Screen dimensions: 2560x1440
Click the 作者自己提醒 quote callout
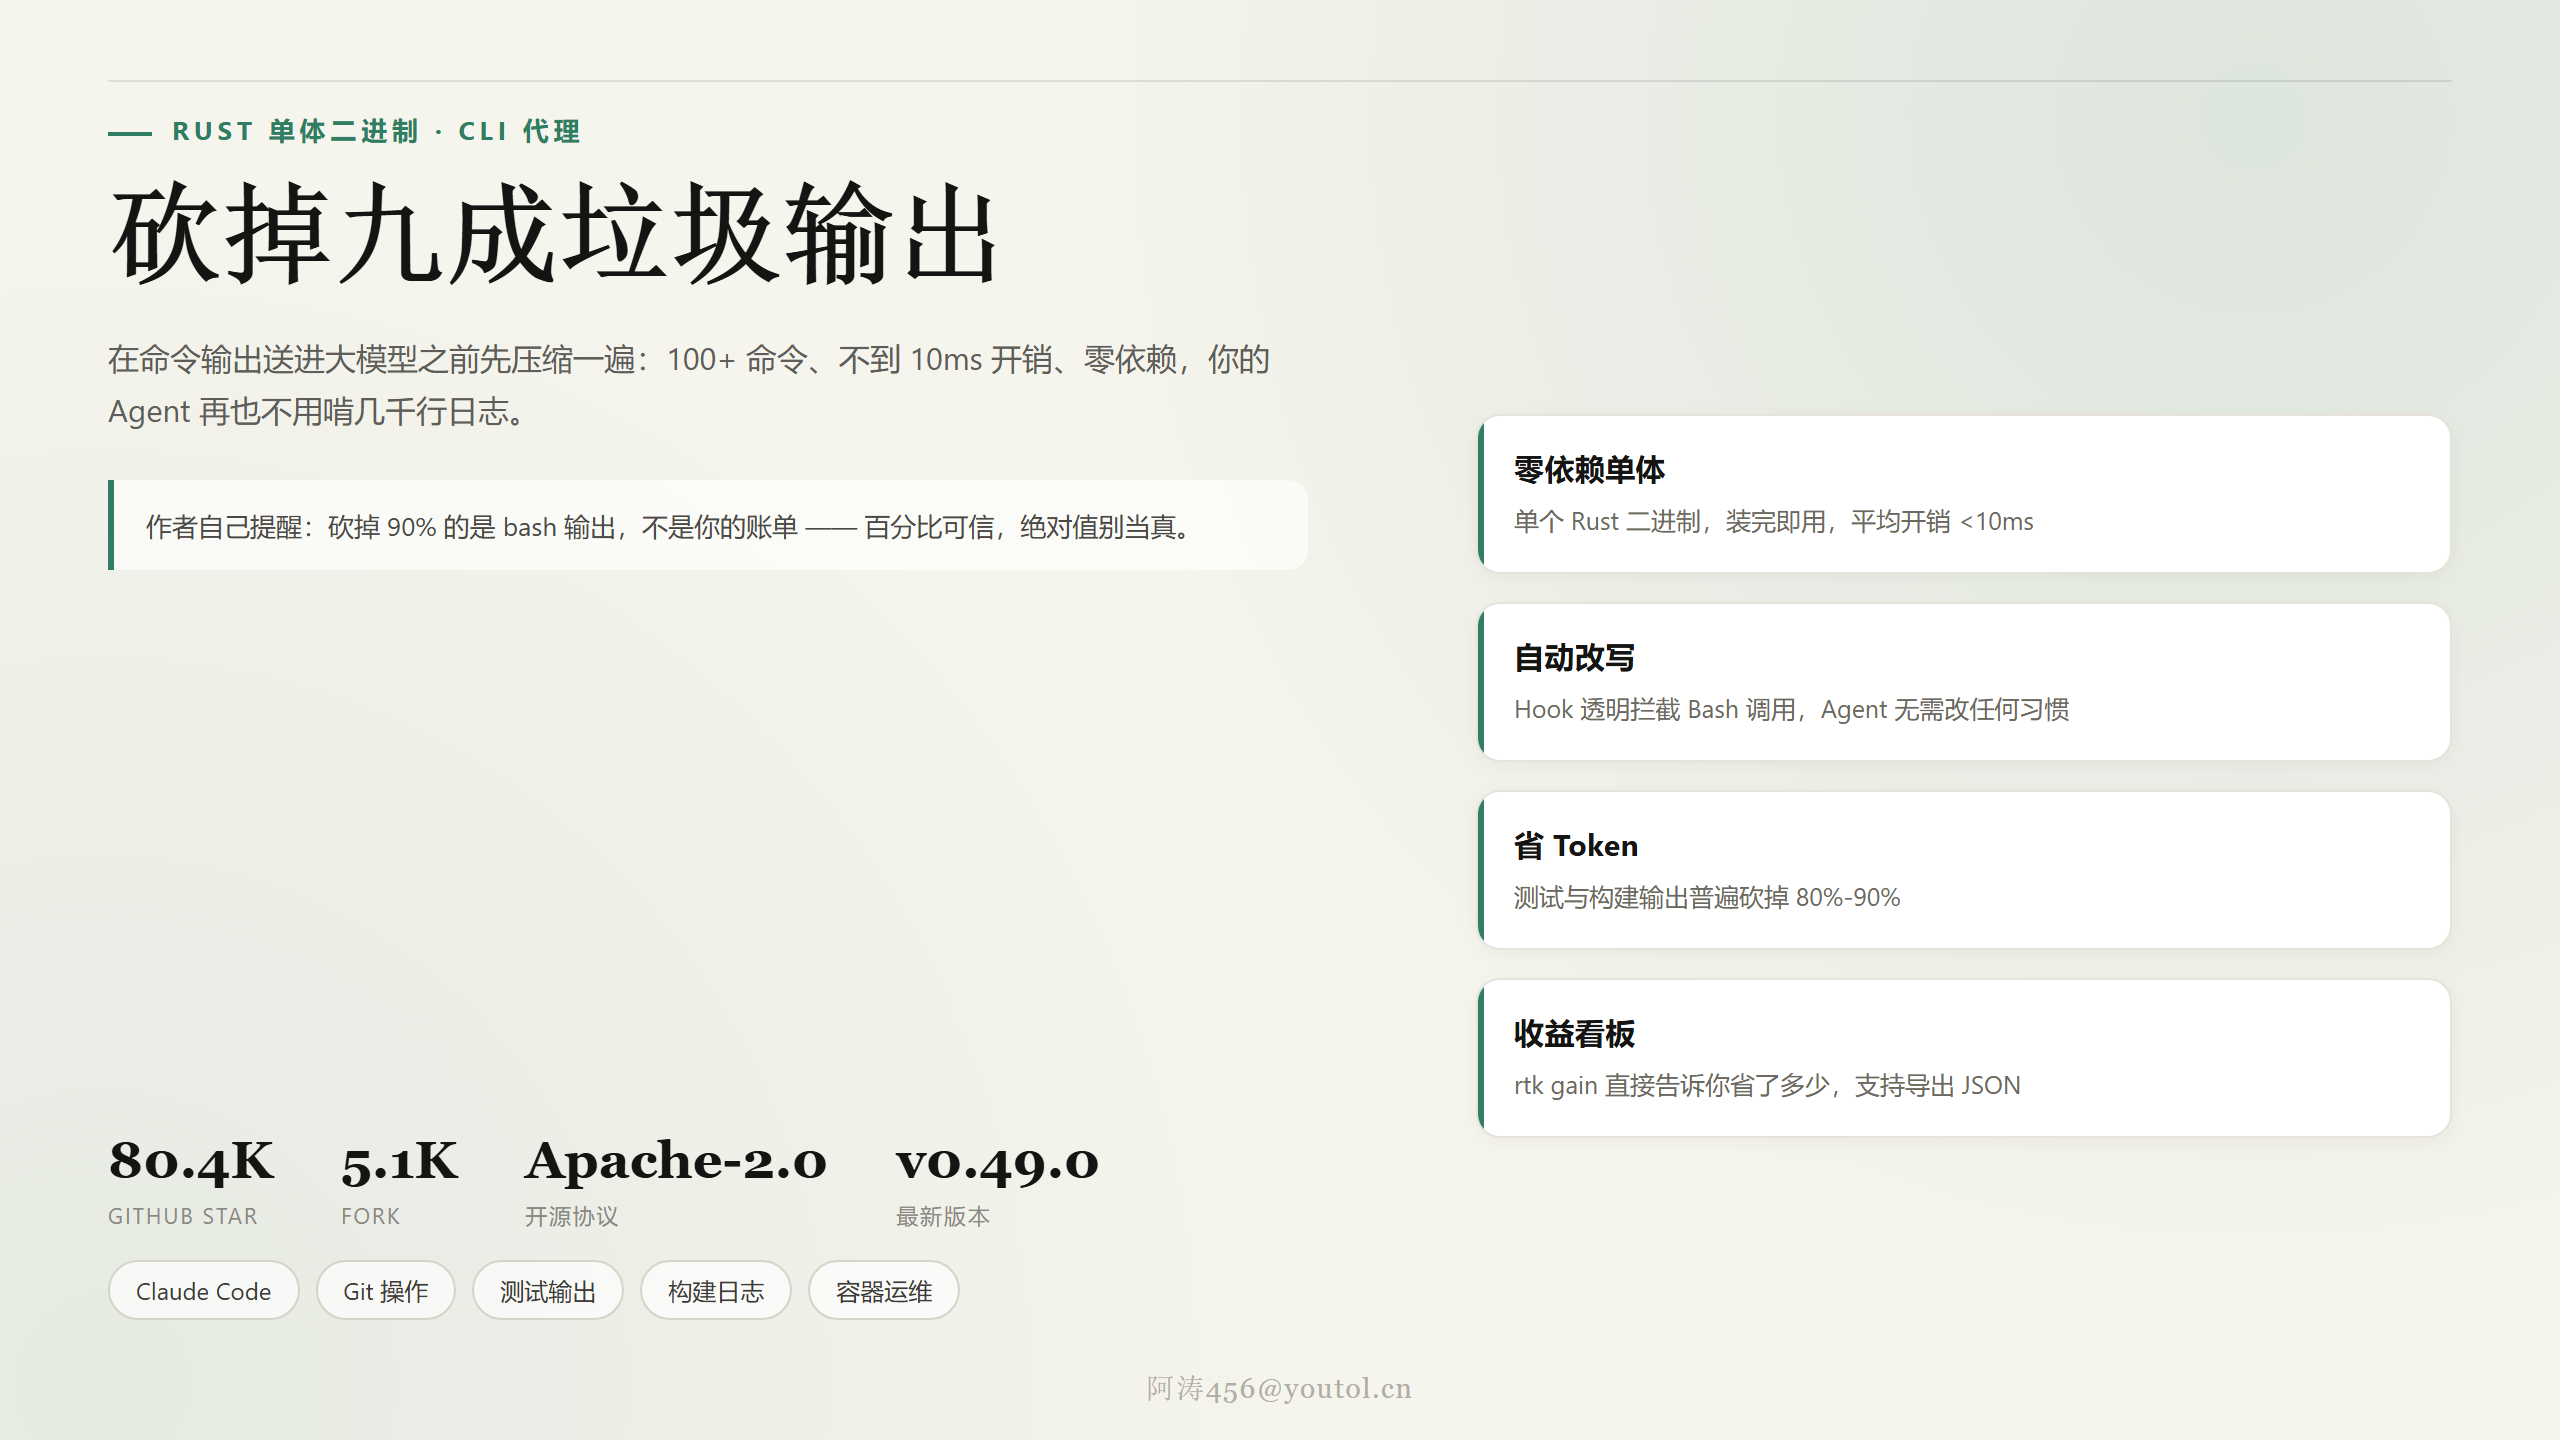(708, 525)
